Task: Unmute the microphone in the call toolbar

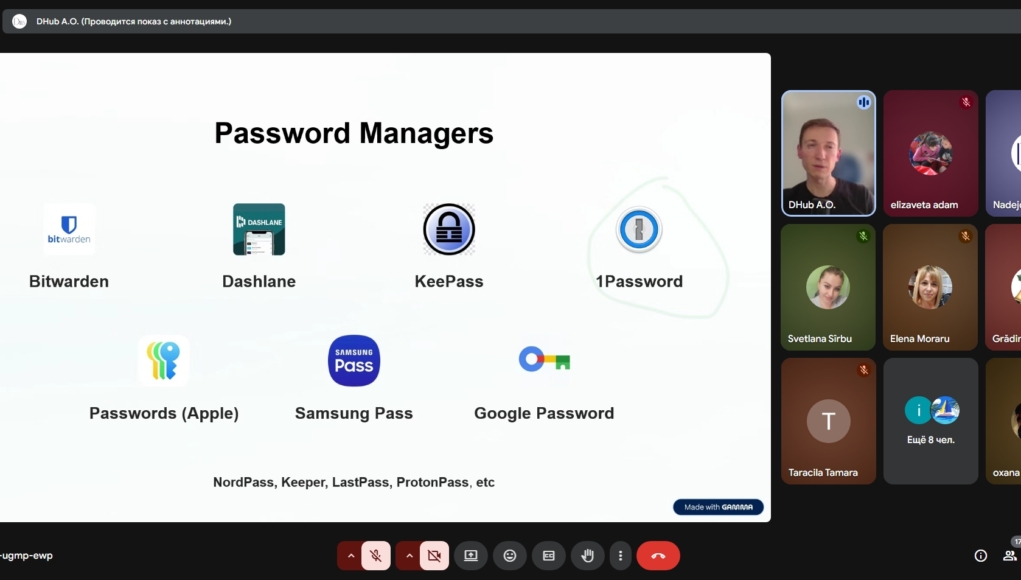Action: [377, 555]
